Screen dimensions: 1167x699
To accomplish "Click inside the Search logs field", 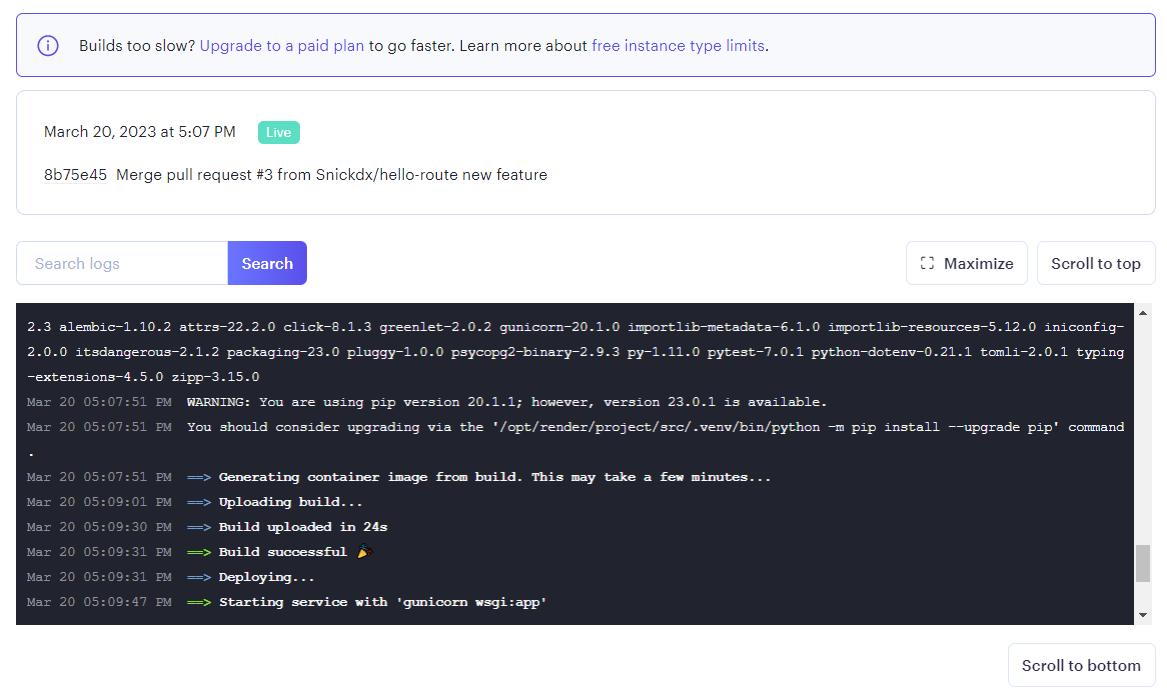I will (x=121, y=262).
